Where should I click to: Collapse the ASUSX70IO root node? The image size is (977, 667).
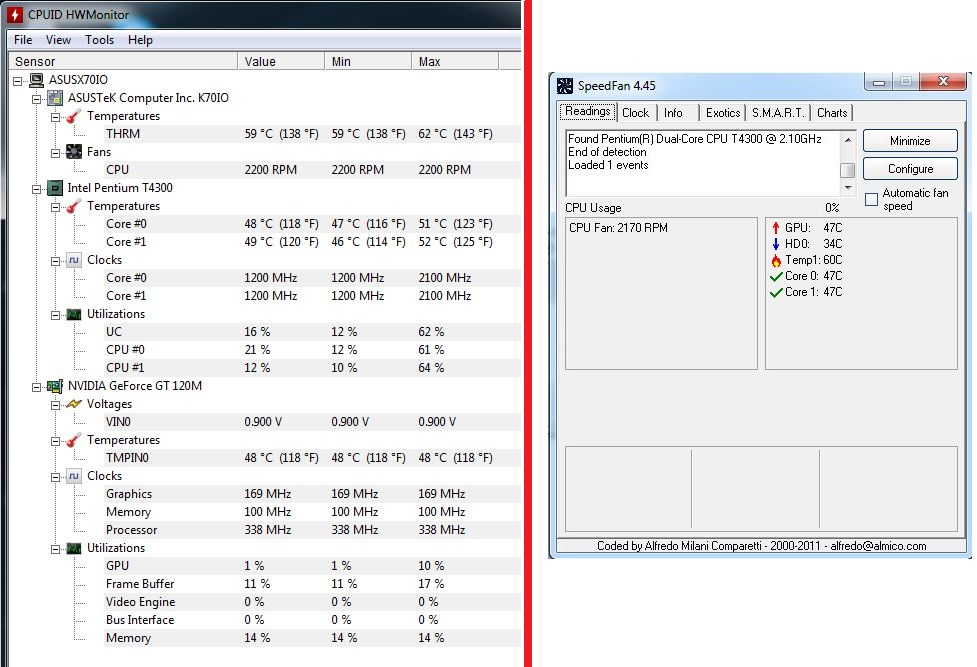click(18, 80)
